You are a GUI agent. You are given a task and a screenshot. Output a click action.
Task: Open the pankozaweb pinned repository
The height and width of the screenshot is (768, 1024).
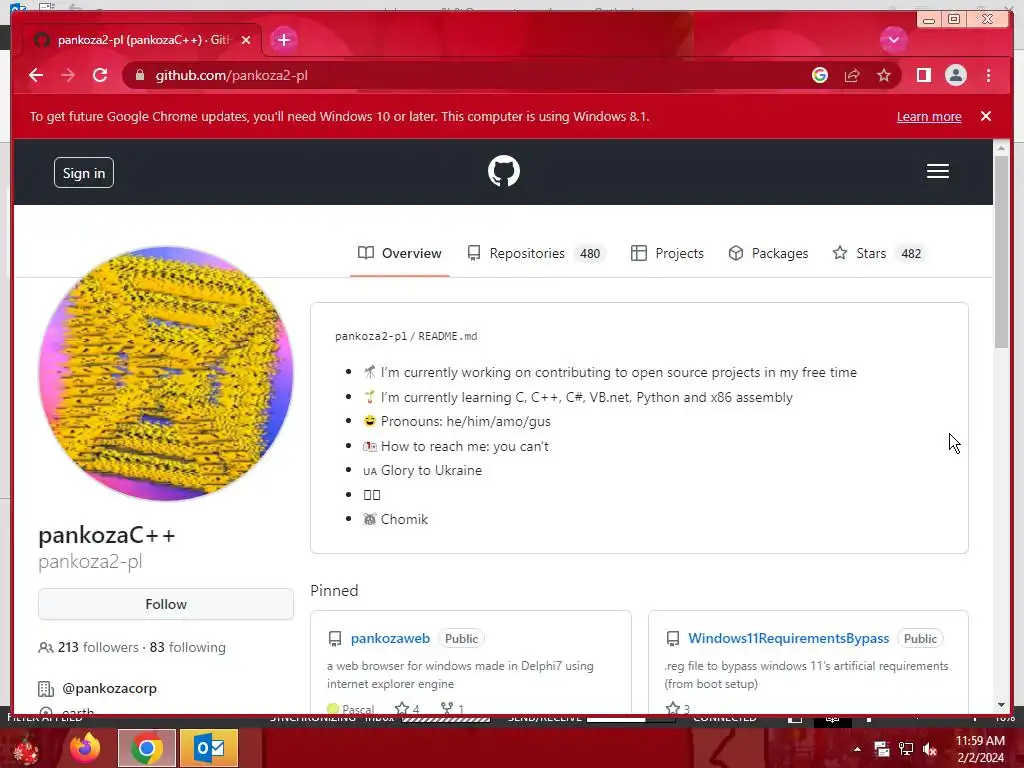390,639
